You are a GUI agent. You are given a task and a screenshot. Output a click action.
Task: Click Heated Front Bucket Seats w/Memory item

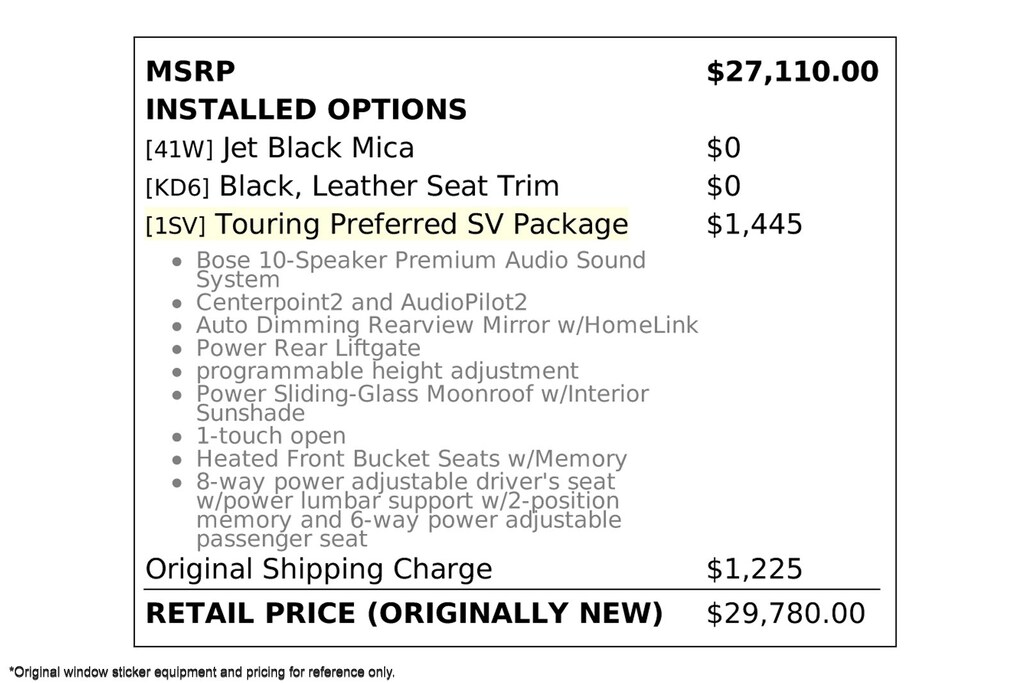click(411, 459)
